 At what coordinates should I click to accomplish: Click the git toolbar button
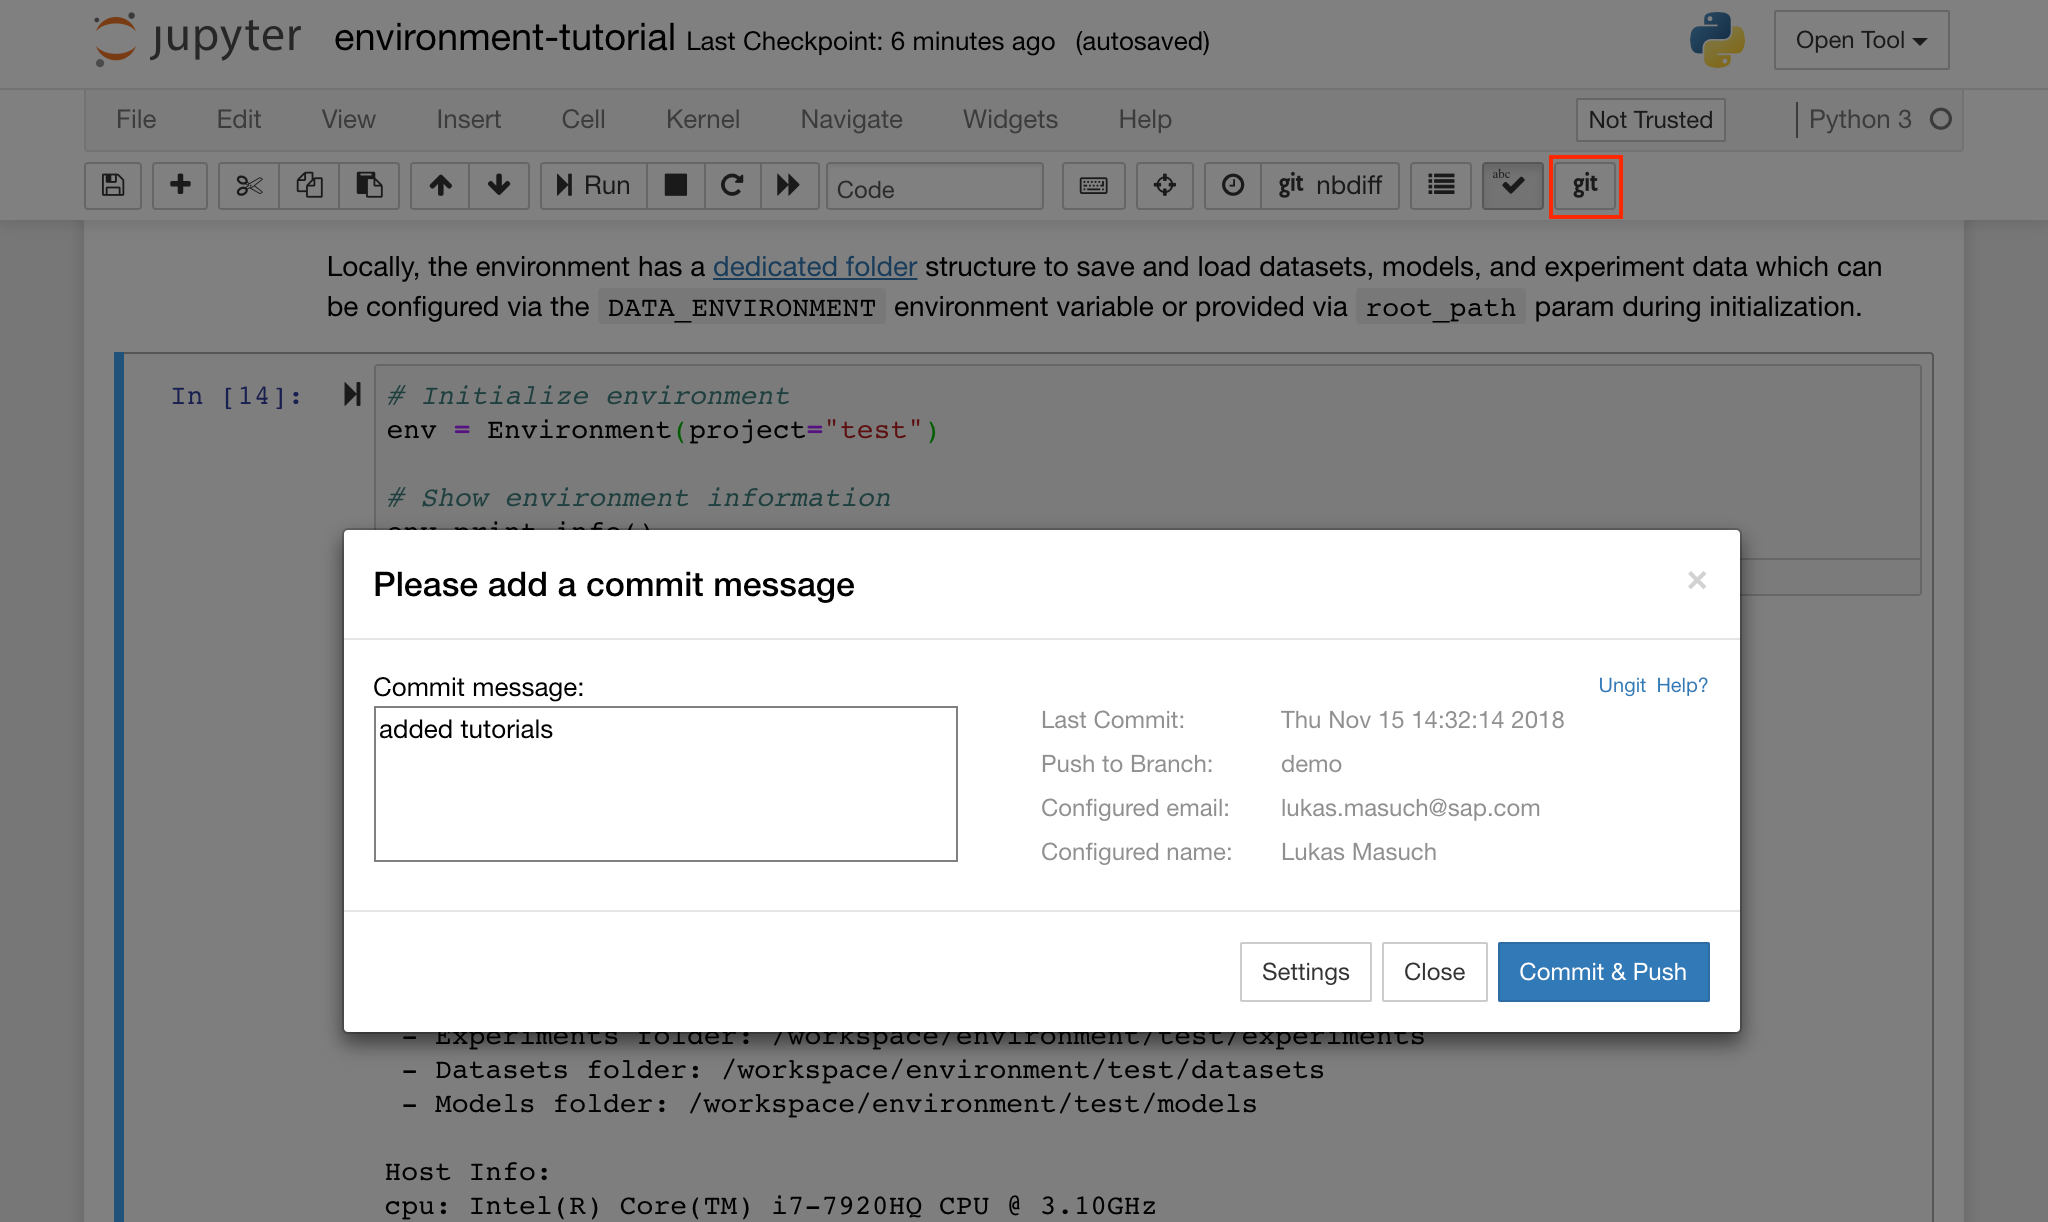(1585, 185)
